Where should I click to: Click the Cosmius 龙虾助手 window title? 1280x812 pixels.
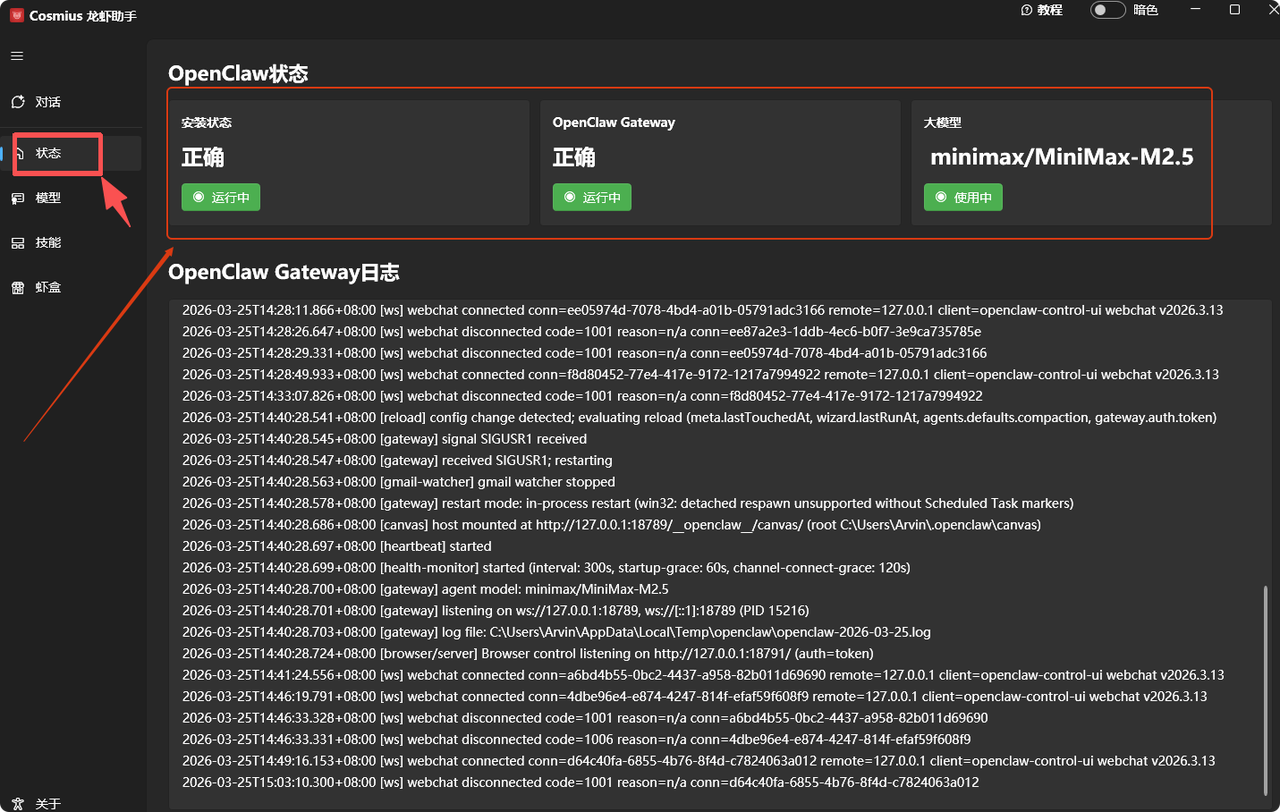83,15
